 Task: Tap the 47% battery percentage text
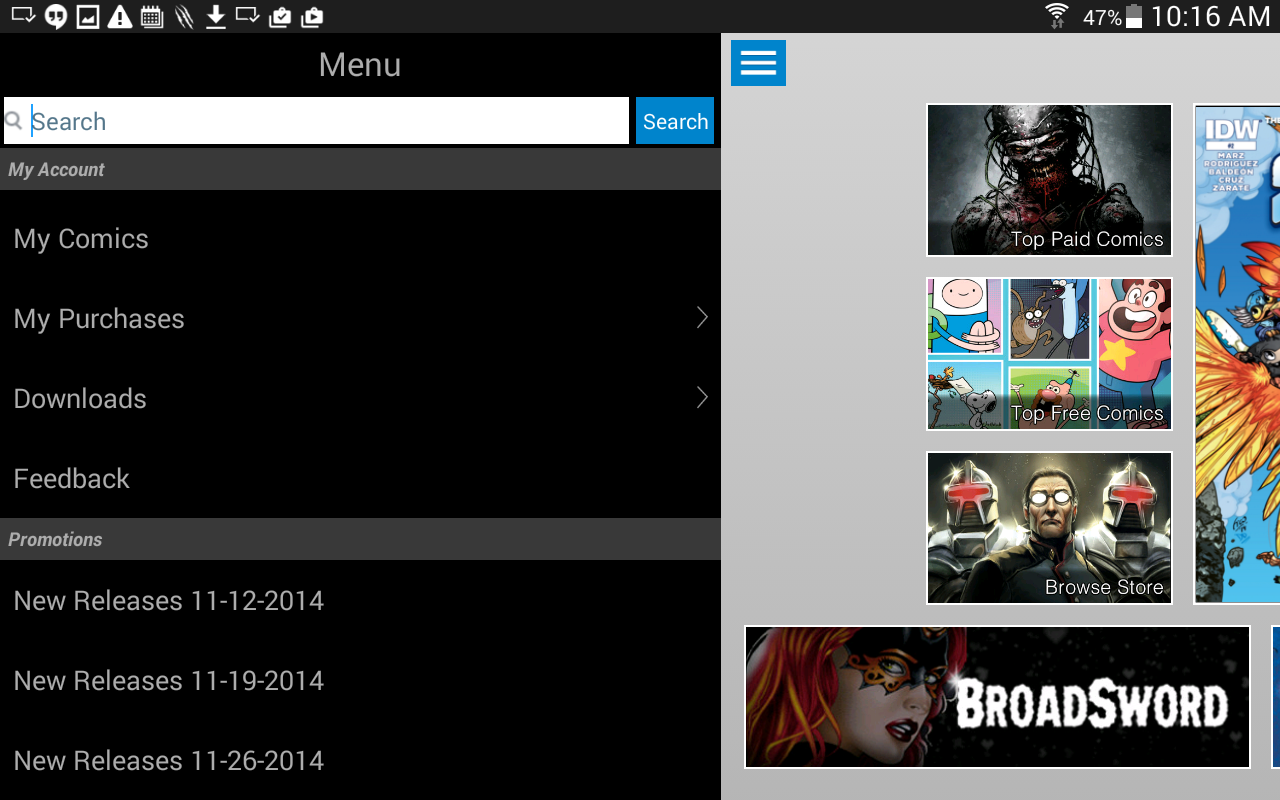[x=1102, y=17]
